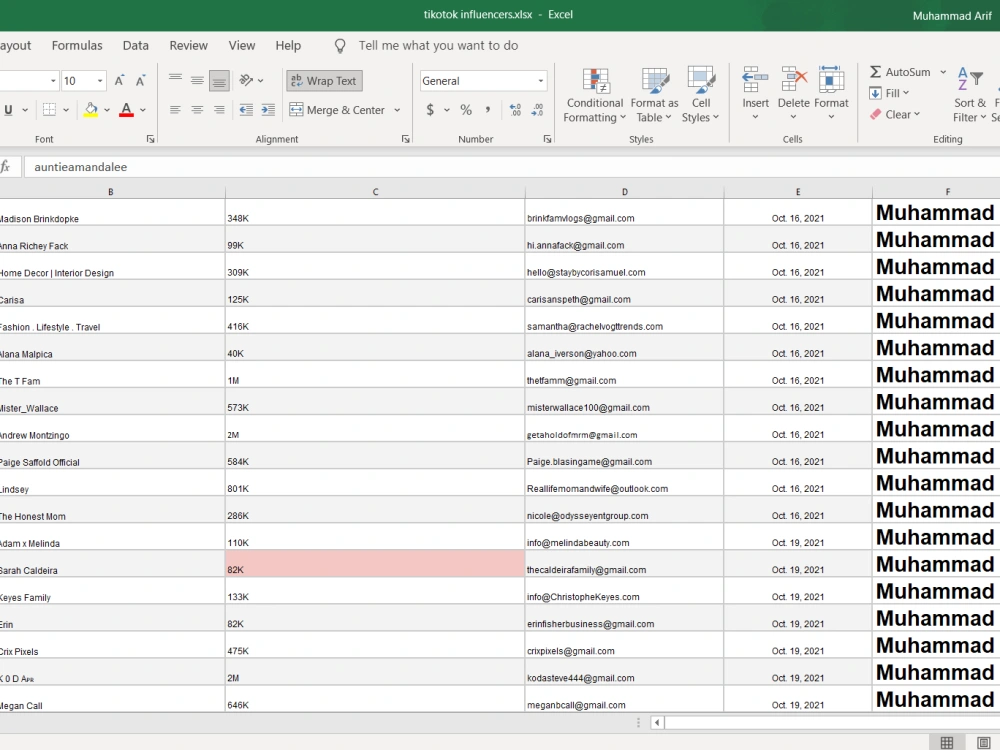
Task: Click Delete cells icon
Action: coord(794,80)
